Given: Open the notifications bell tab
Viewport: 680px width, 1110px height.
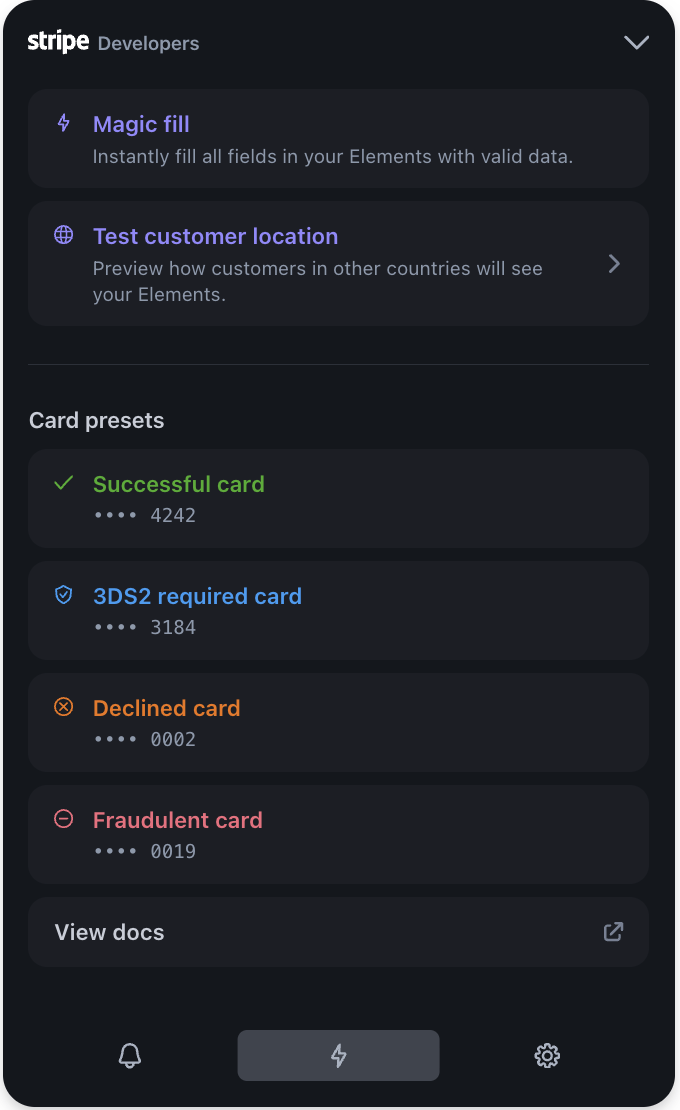Looking at the screenshot, I should (x=130, y=1055).
